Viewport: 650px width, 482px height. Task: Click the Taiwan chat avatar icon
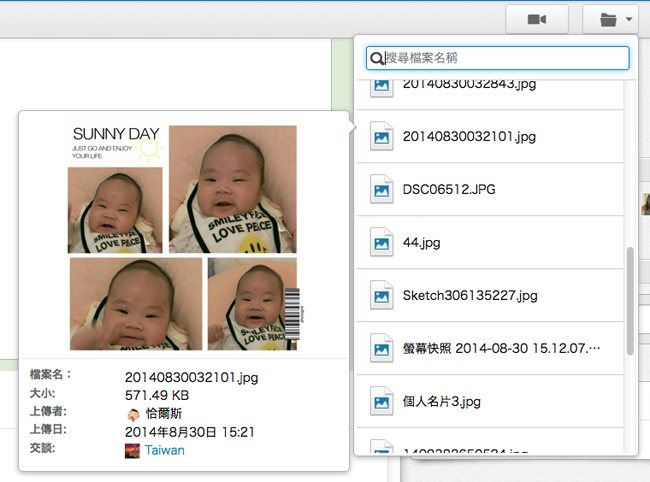pyautogui.click(x=132, y=451)
